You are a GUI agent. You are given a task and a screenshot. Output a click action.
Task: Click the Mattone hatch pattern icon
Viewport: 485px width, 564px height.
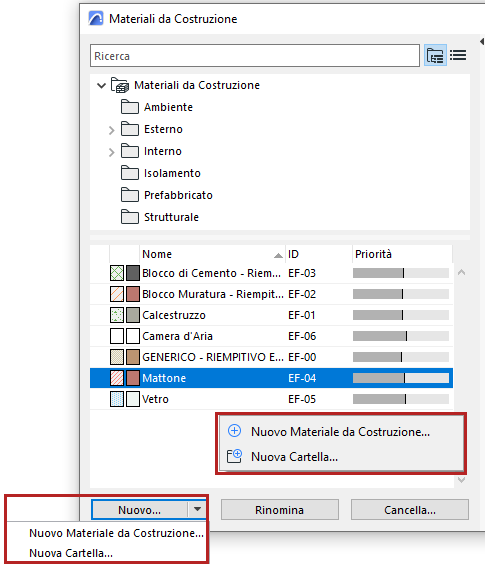pyautogui.click(x=117, y=378)
